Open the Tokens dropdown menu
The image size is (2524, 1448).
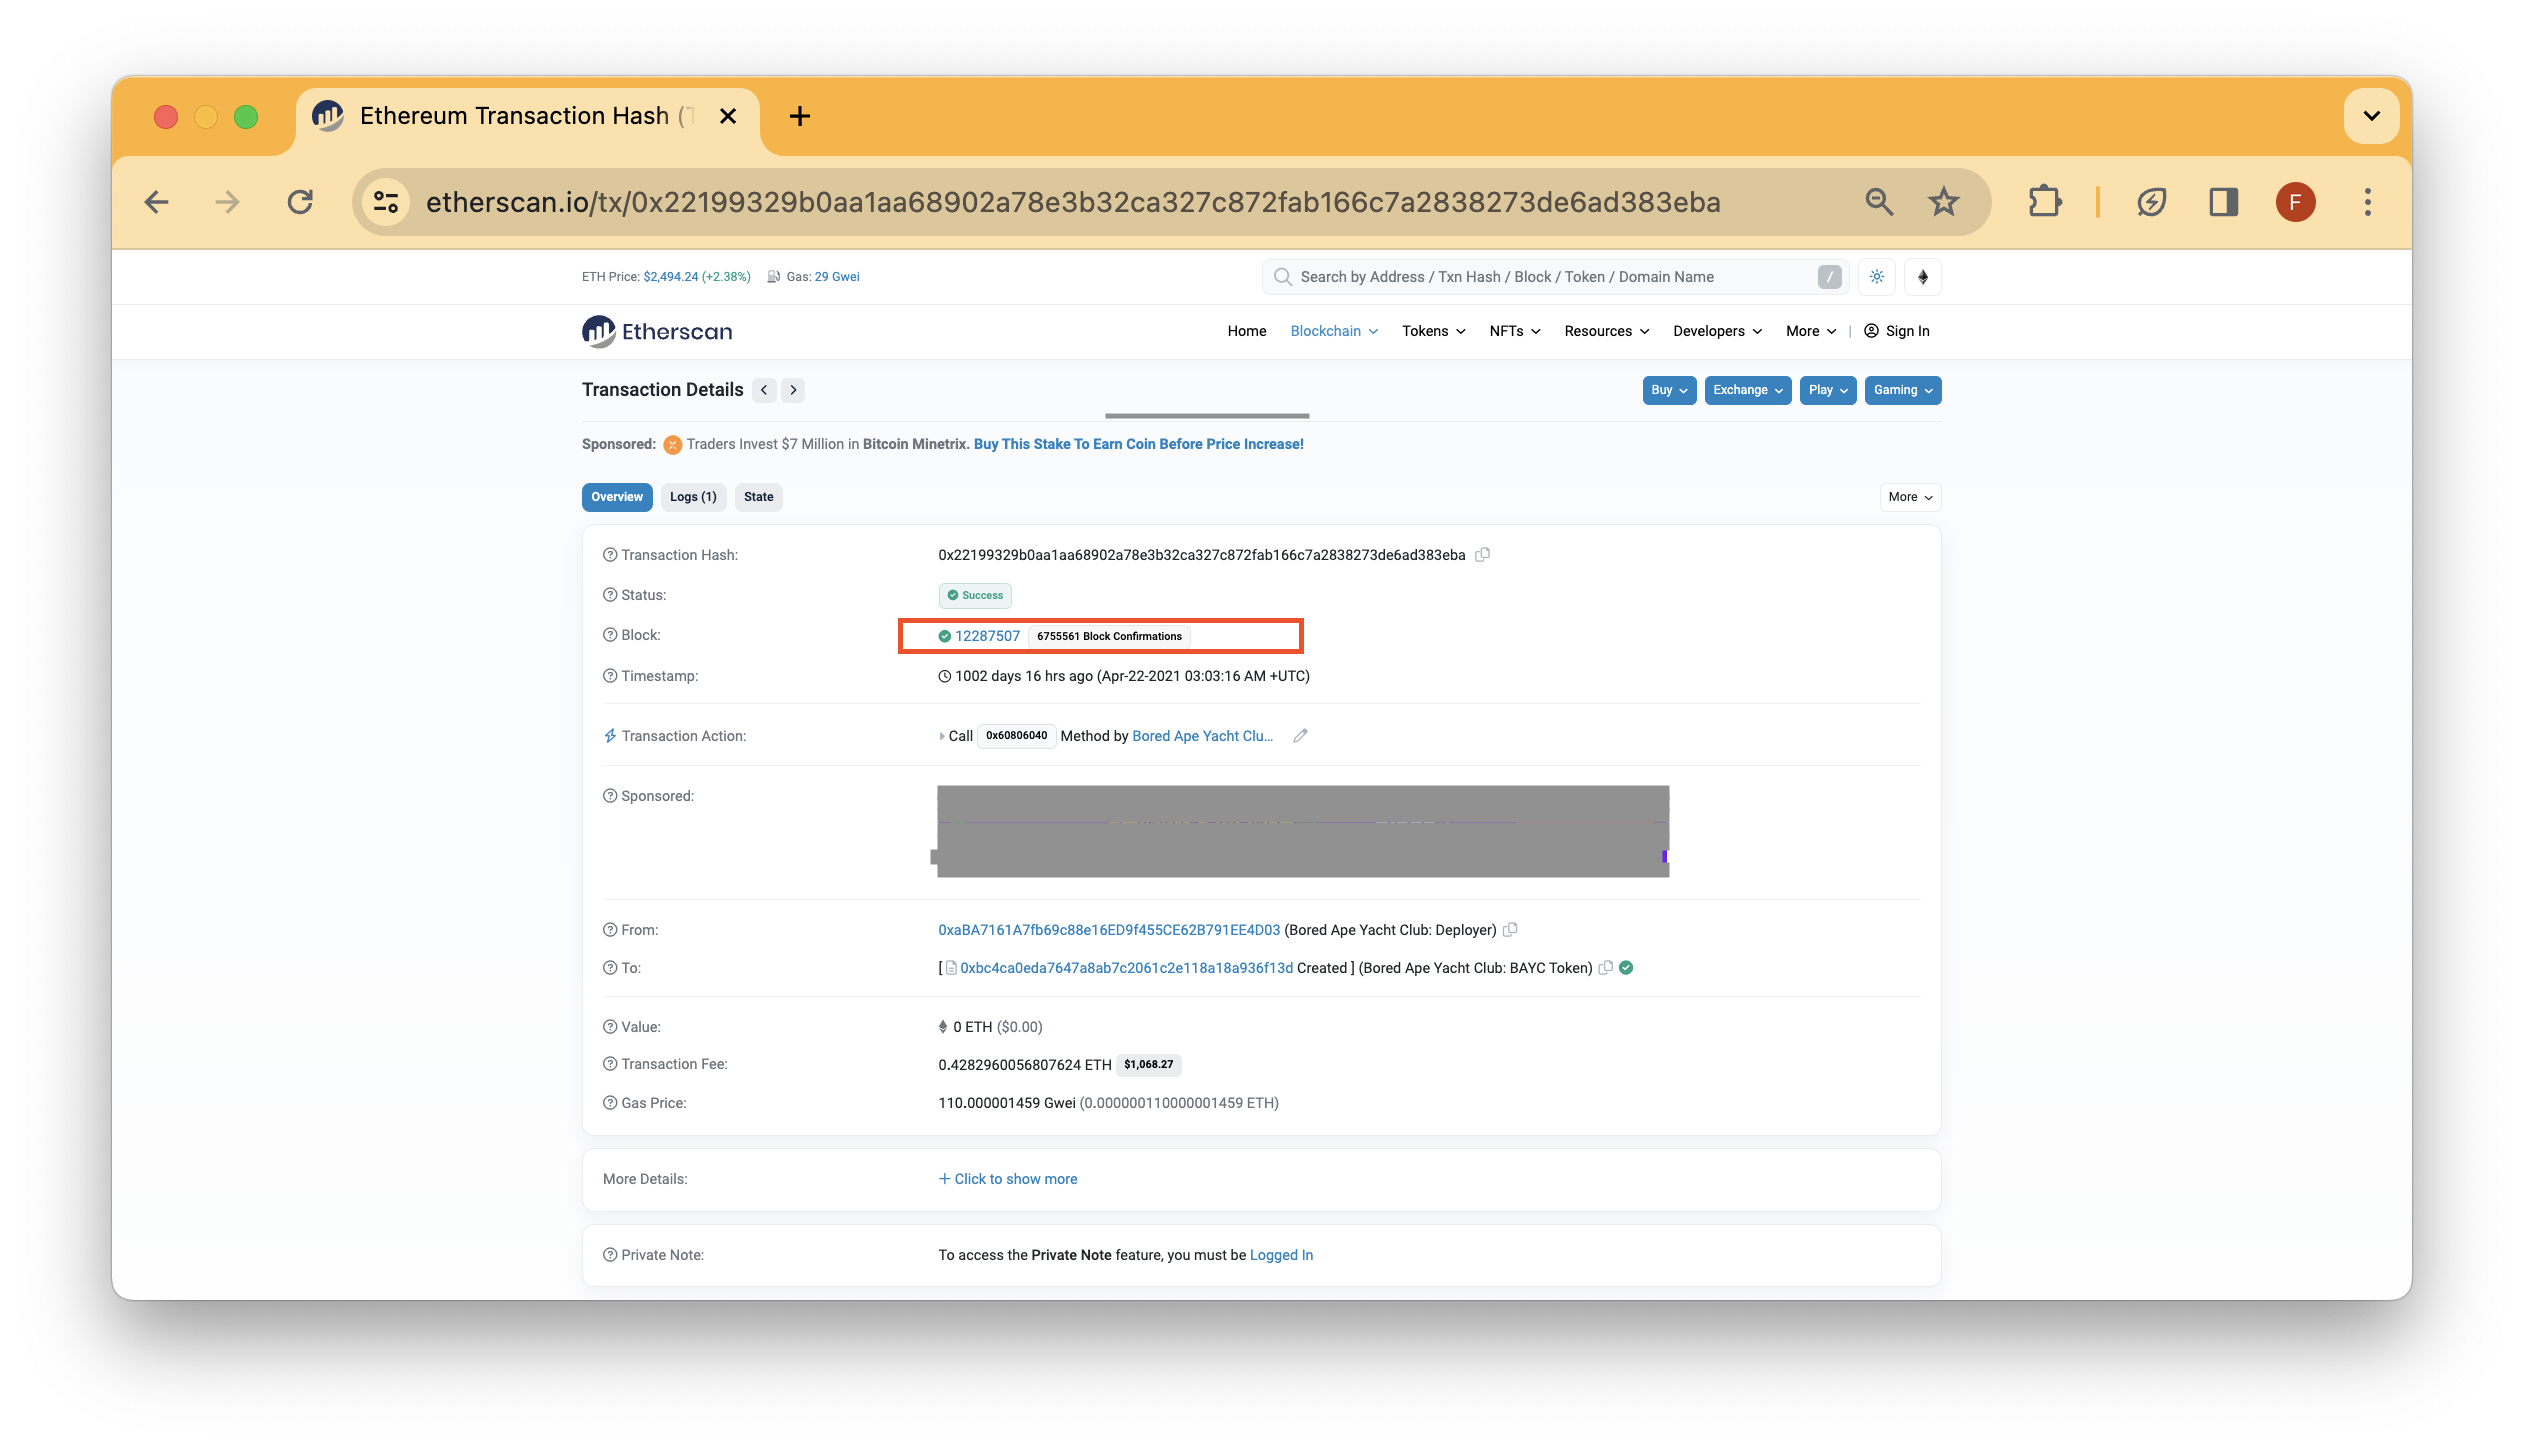pyautogui.click(x=1434, y=331)
